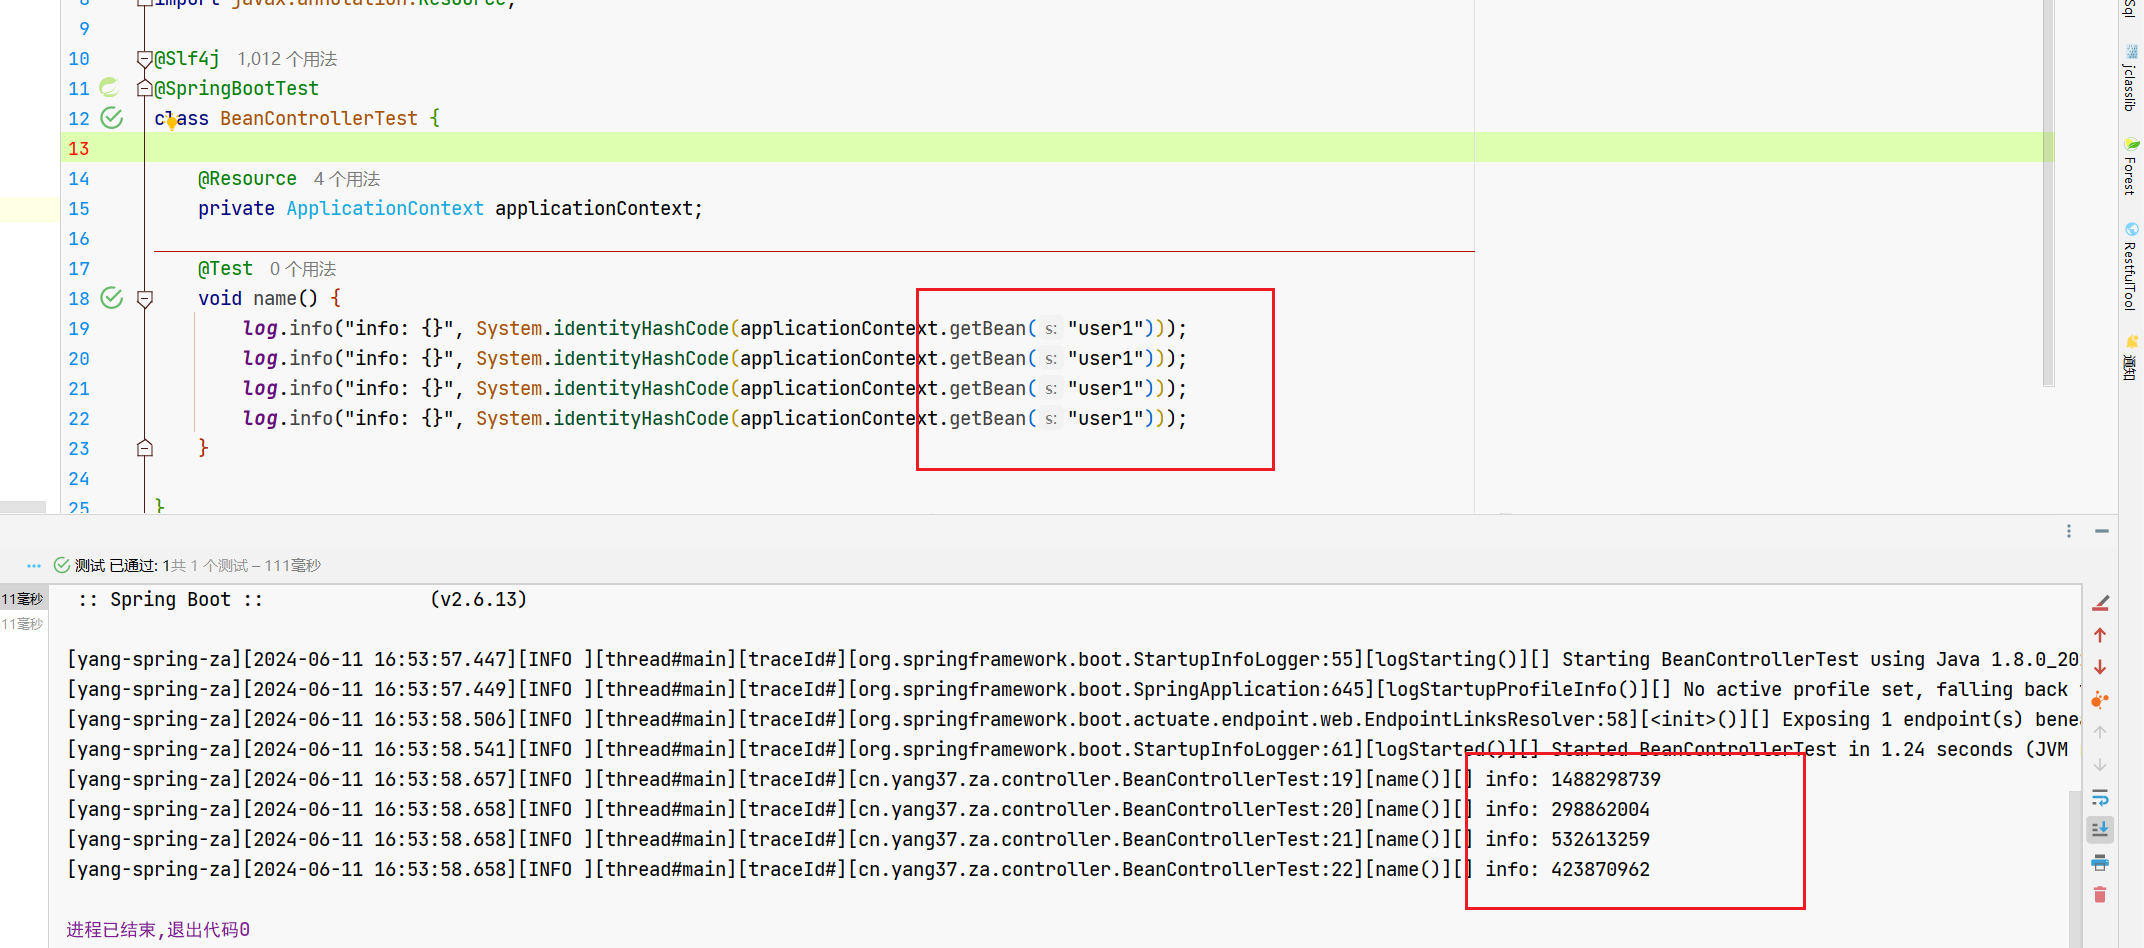Click the log line about No active profile set

[1073, 689]
